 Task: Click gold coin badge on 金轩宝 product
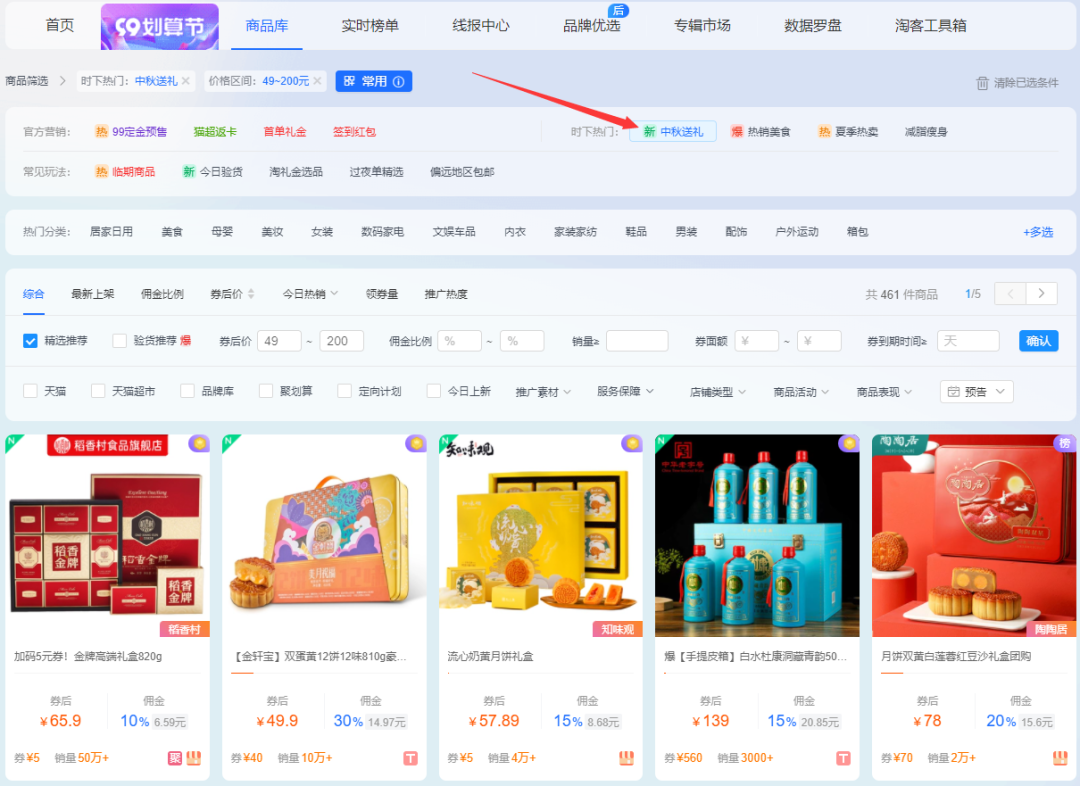[416, 443]
